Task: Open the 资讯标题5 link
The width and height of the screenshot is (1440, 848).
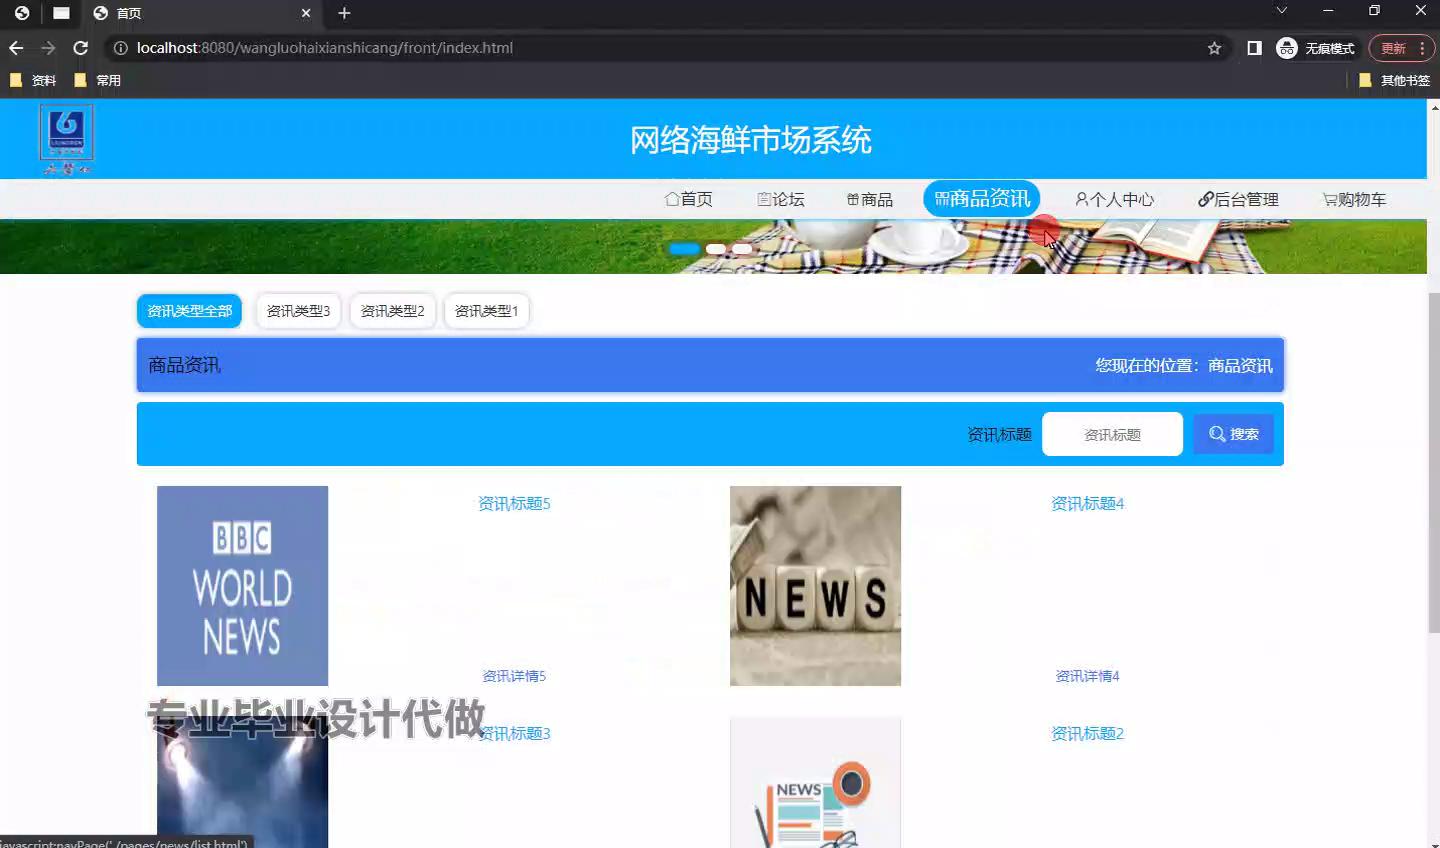Action: tap(514, 503)
